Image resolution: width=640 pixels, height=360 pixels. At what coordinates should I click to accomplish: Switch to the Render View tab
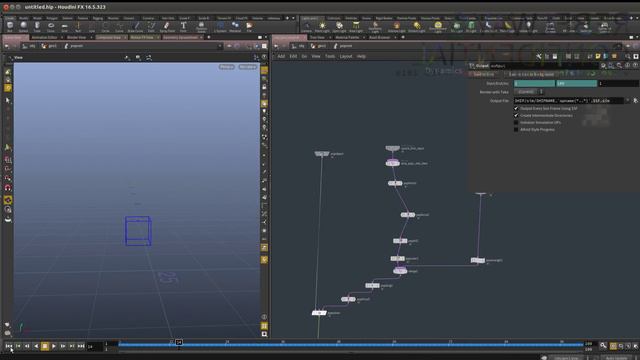[x=77, y=37]
